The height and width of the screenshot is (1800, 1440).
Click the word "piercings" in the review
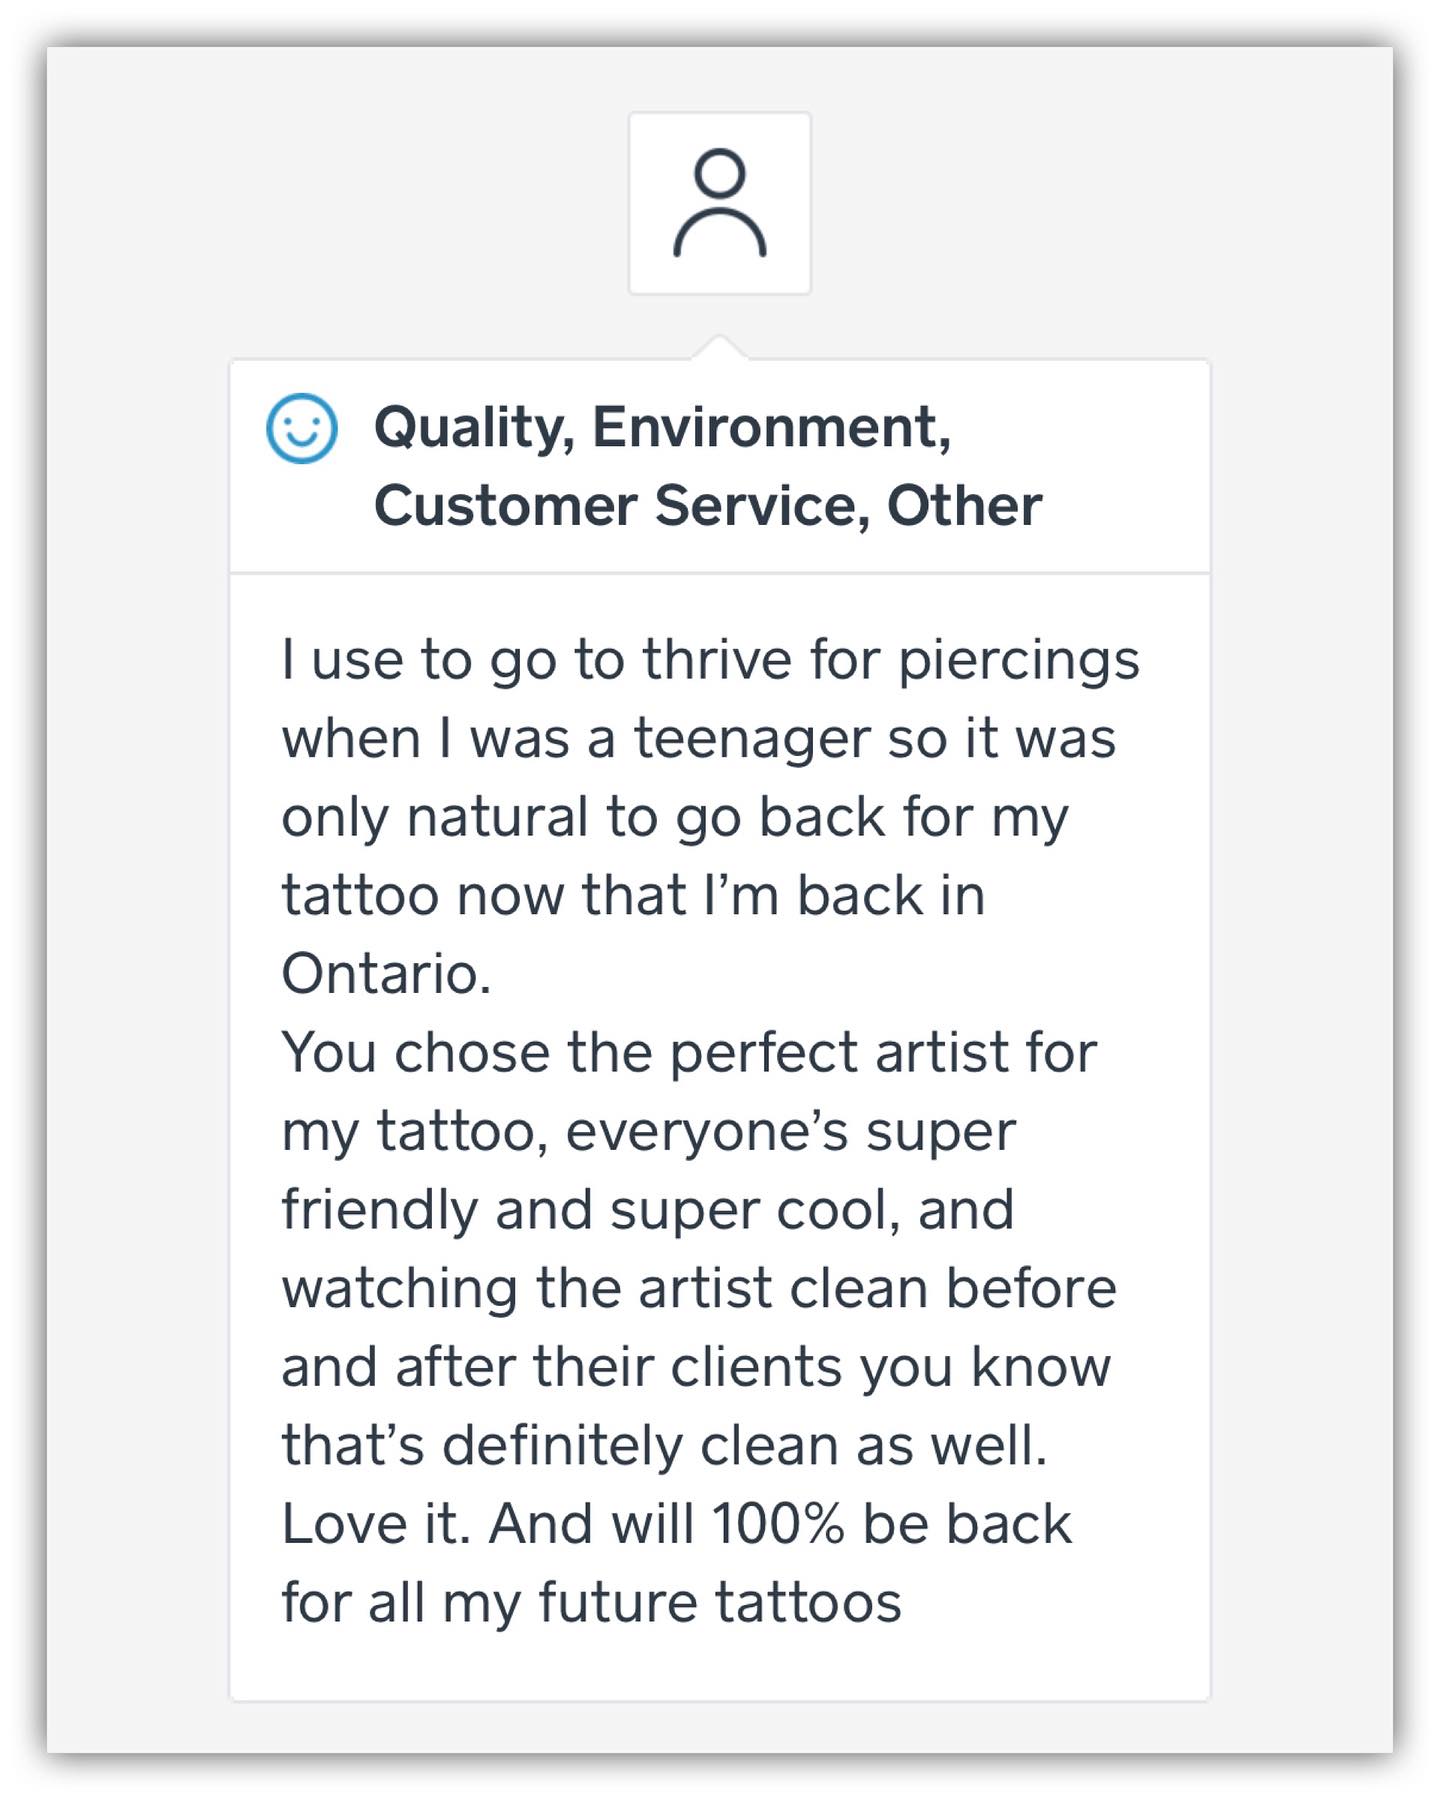(x=1018, y=662)
